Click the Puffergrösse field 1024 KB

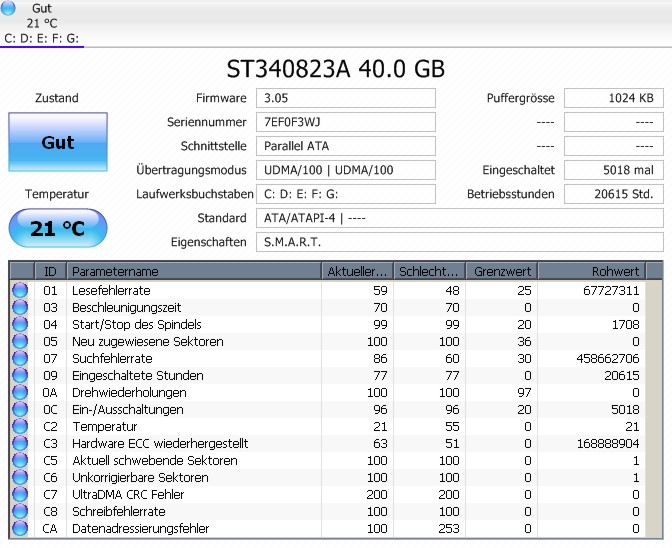(x=614, y=98)
